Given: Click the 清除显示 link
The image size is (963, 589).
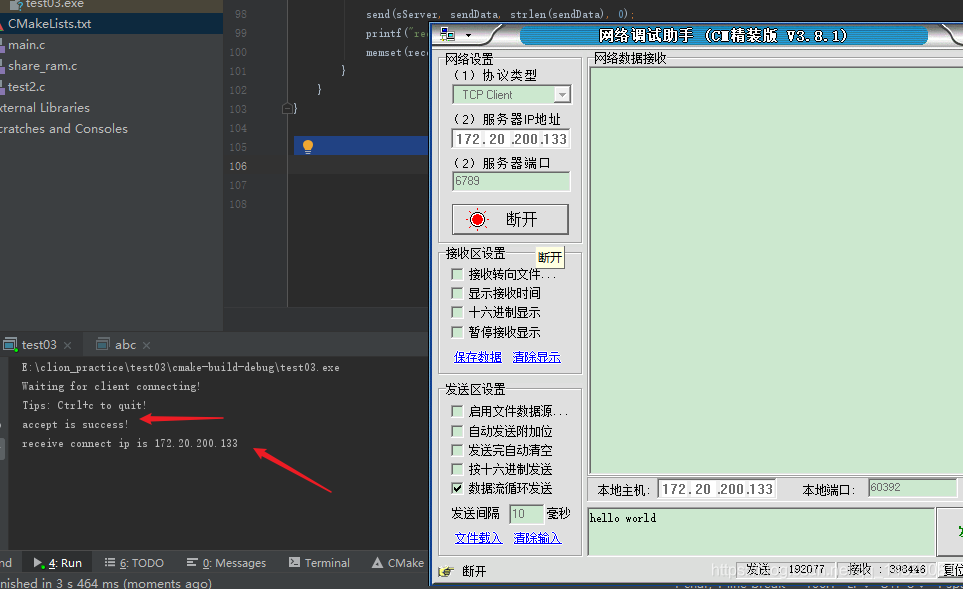Looking at the screenshot, I should point(537,357).
